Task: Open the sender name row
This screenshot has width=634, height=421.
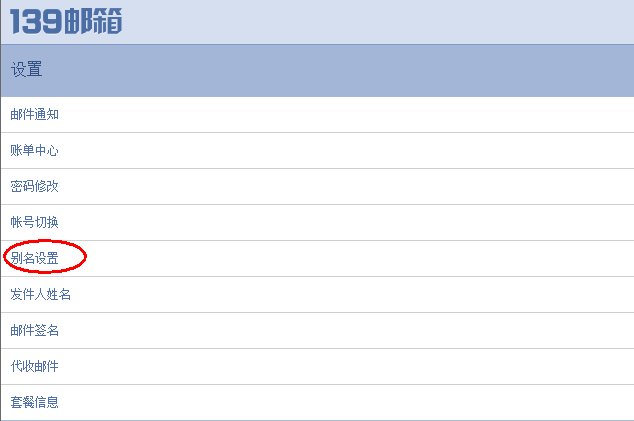Action: (316, 294)
